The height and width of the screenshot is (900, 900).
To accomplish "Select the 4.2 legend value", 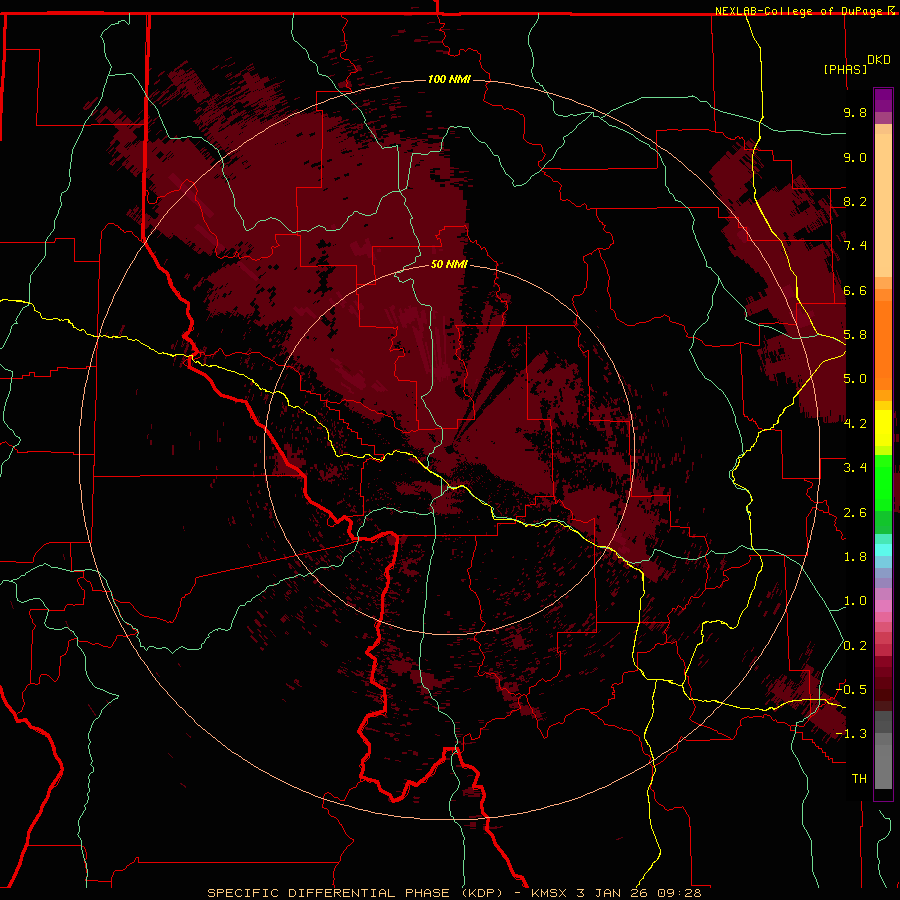I will point(855,424).
